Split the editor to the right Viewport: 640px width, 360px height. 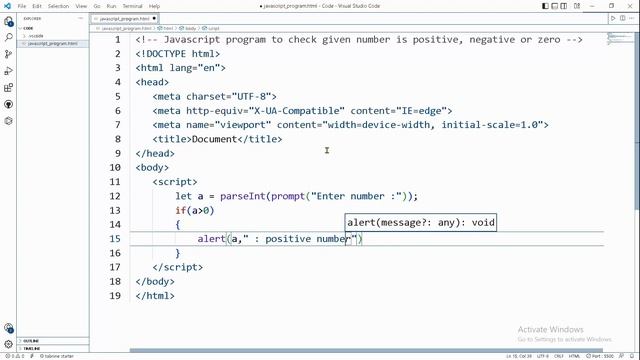(622, 18)
